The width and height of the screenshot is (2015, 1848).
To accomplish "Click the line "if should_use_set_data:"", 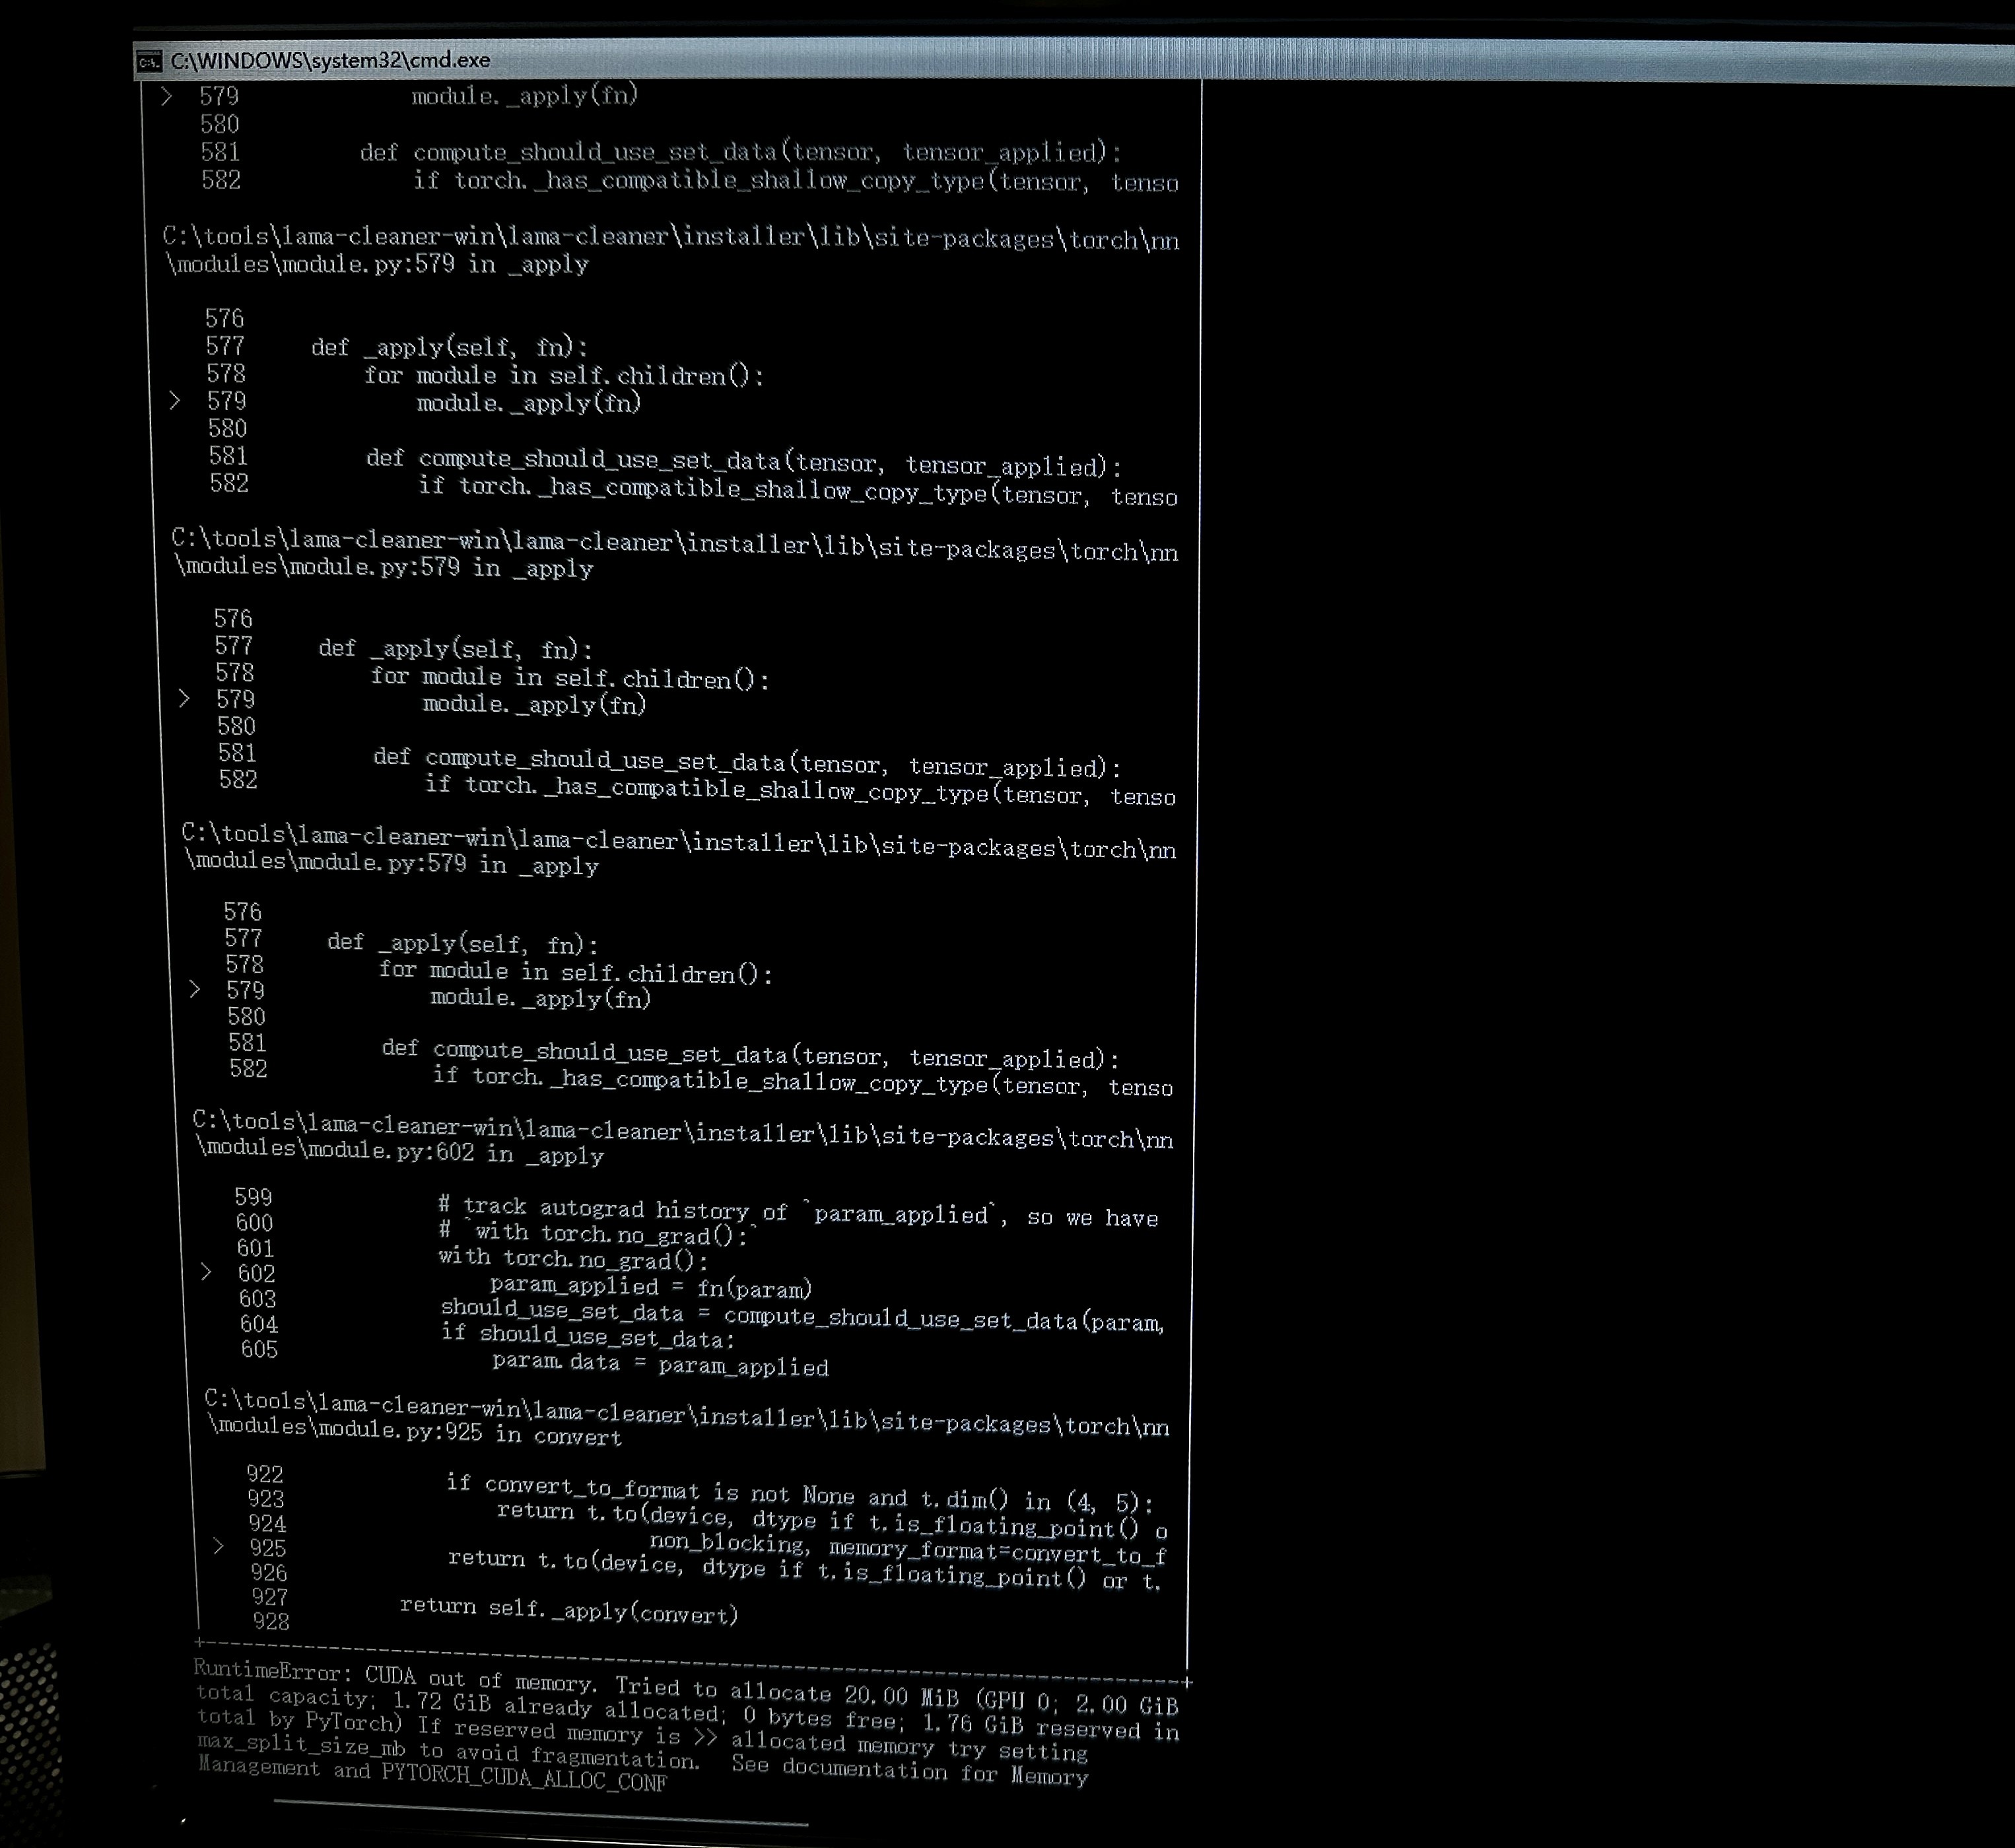I will coord(588,1336).
